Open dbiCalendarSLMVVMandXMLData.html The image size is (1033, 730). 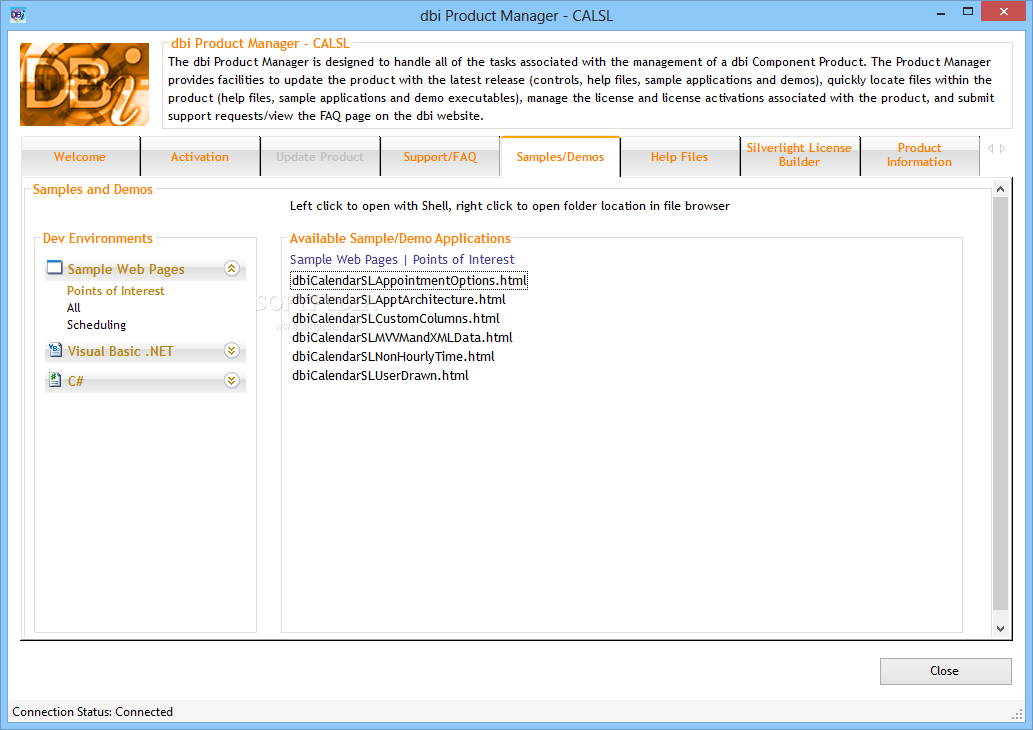(402, 338)
